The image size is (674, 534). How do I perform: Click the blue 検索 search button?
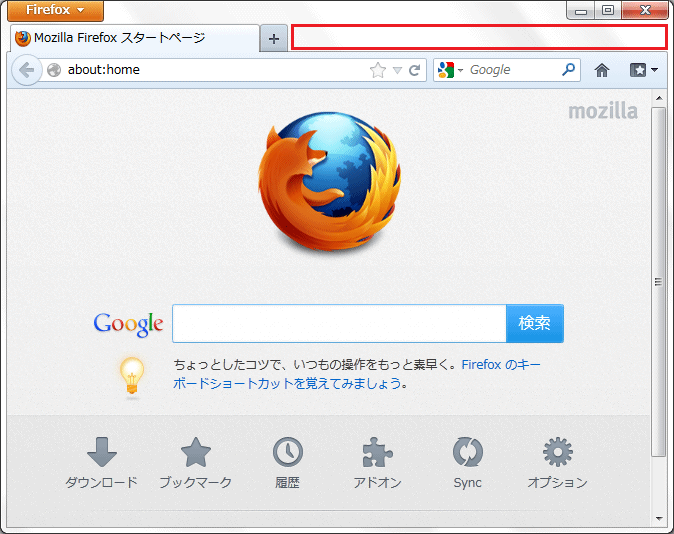click(x=535, y=324)
